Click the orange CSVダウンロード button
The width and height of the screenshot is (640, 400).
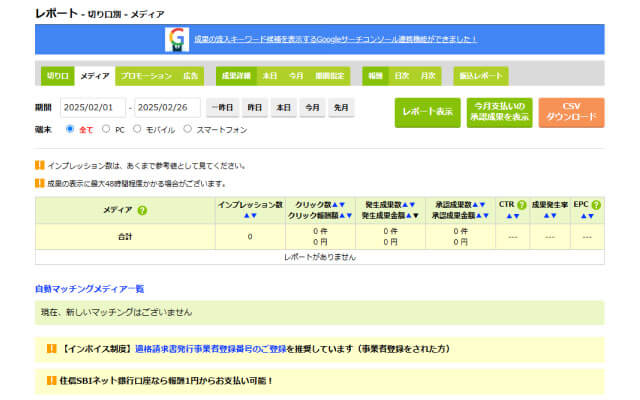coord(571,112)
